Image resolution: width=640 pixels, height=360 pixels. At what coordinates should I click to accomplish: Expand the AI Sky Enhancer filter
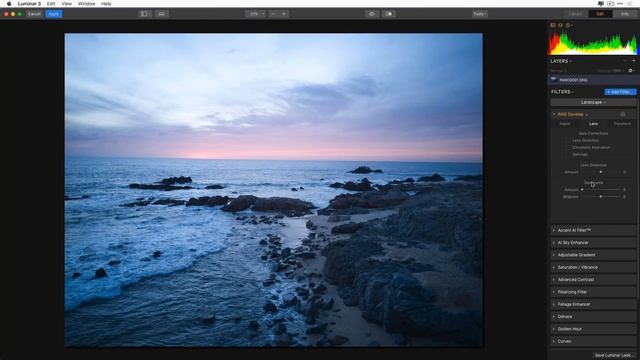pyautogui.click(x=593, y=242)
